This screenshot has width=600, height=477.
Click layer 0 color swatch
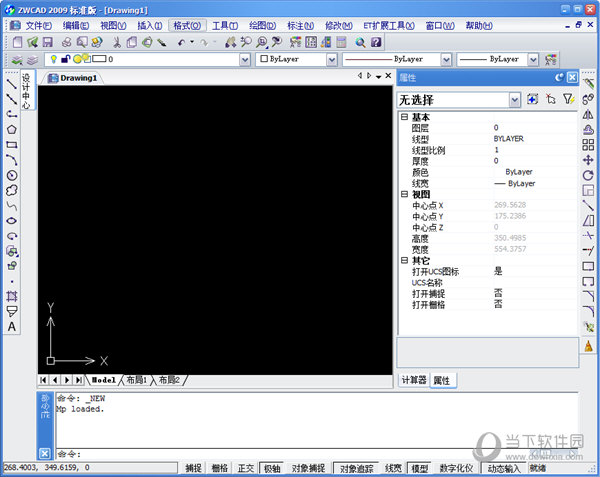[99, 59]
